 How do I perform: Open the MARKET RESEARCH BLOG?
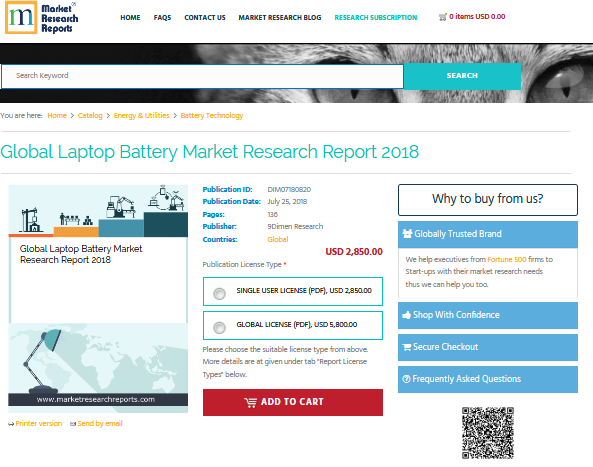[279, 18]
